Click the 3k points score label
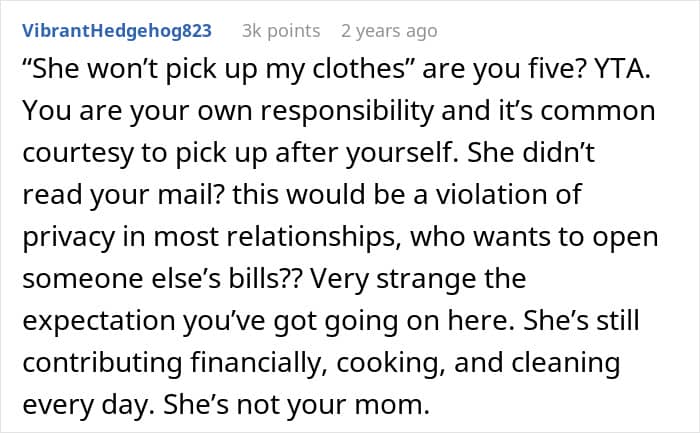Screen dimensions: 700x433 281,31
